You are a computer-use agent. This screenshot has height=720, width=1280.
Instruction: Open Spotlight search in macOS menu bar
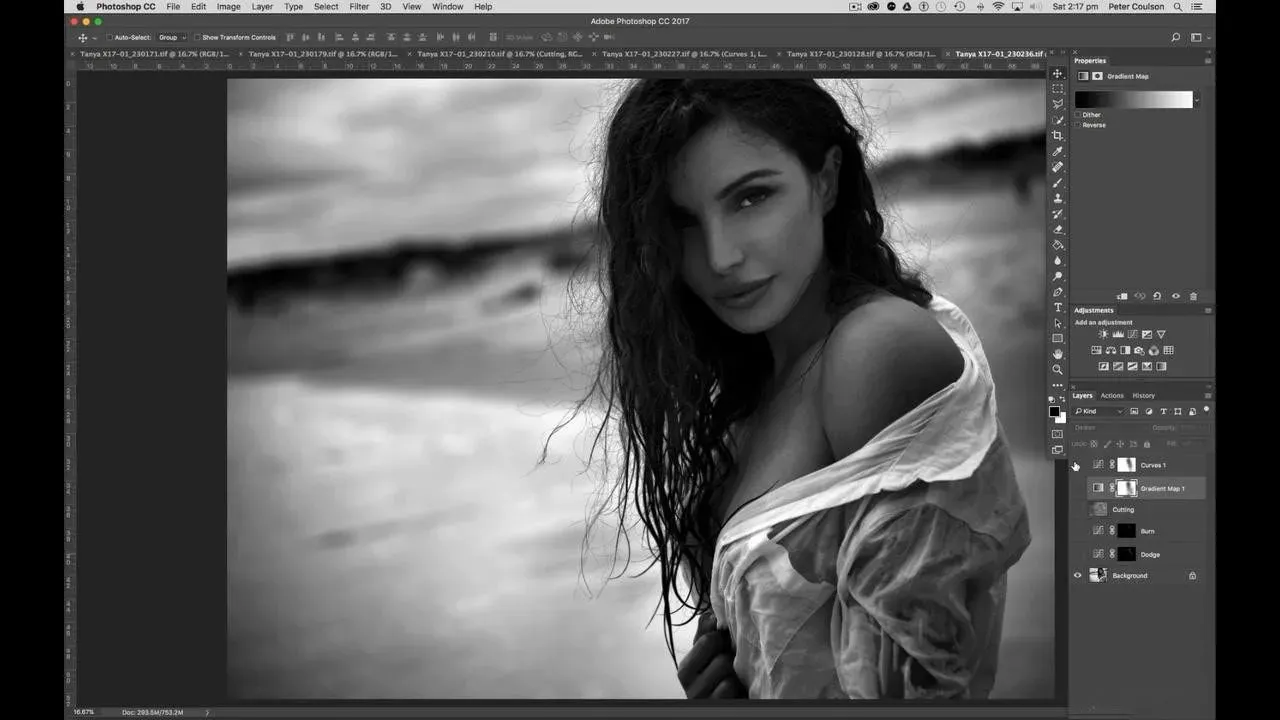click(1176, 7)
